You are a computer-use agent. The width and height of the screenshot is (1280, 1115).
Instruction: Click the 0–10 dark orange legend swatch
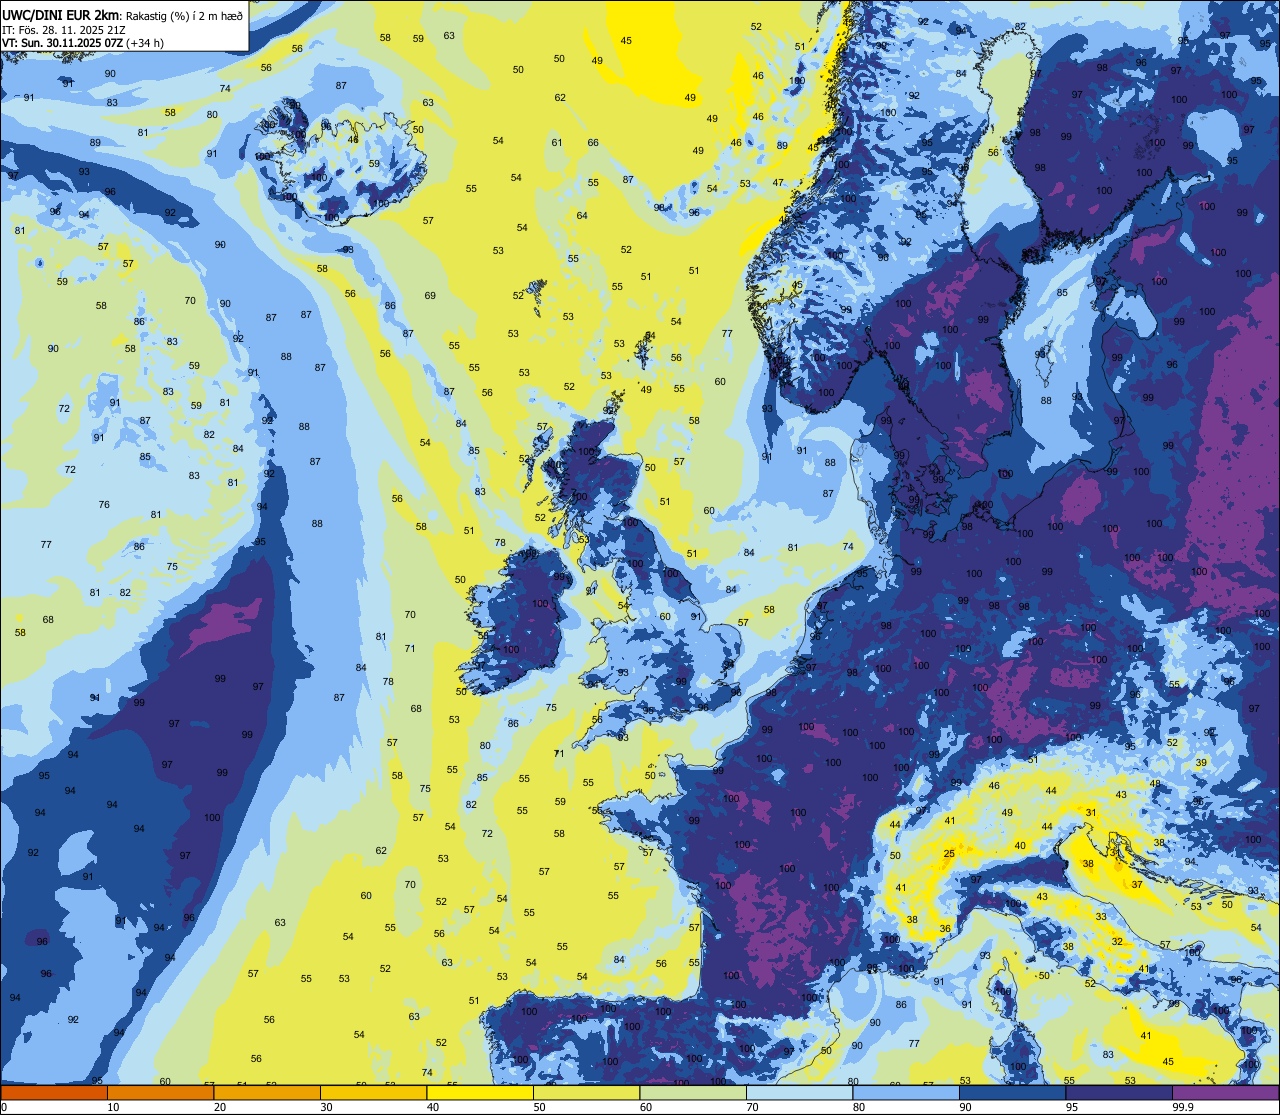54,1092
